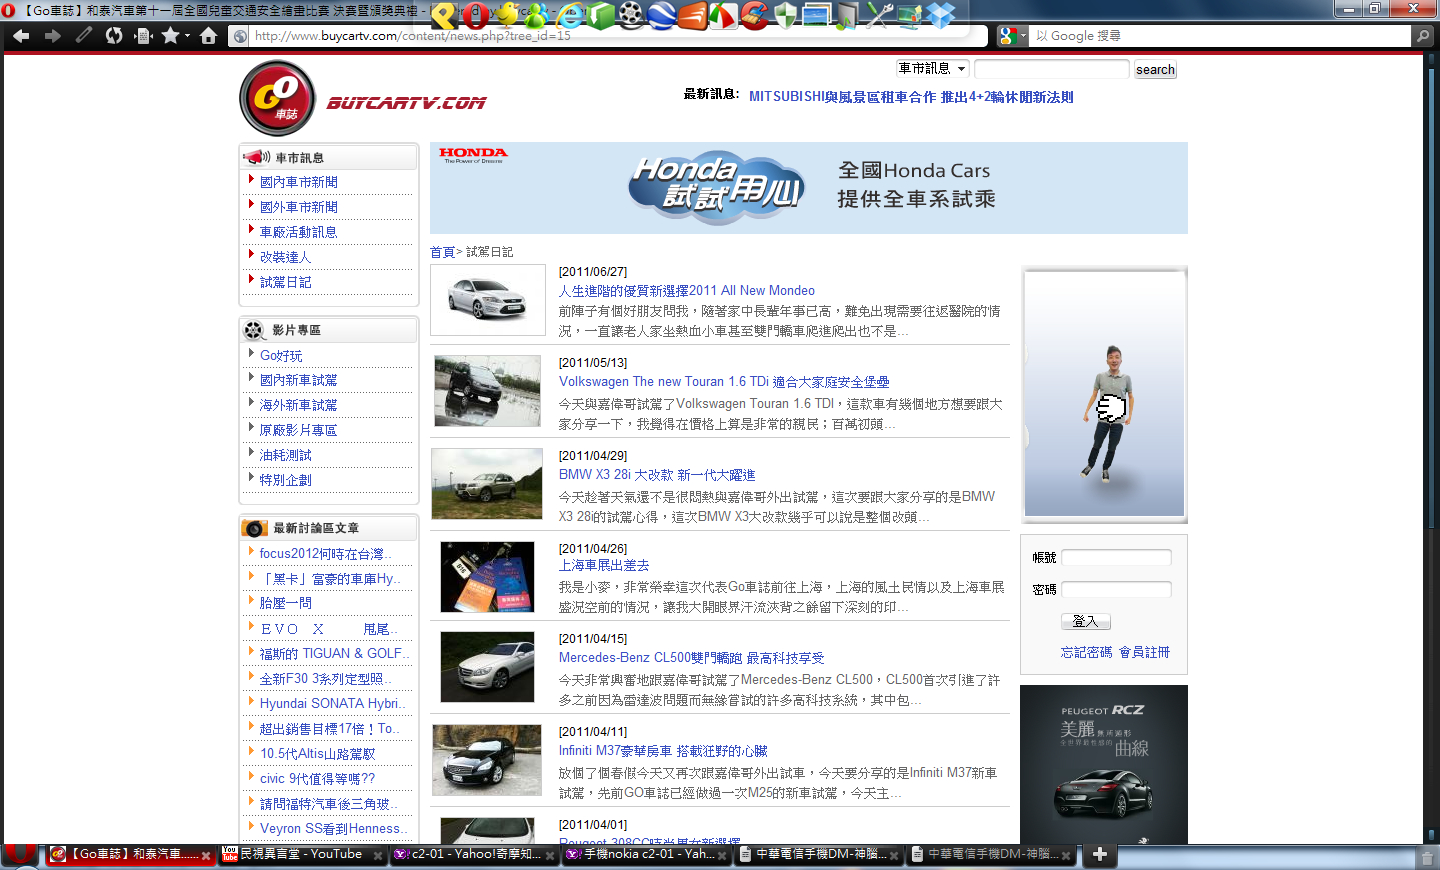The height and width of the screenshot is (870, 1440).
Task: Switch to the 民視異言堂 YouTube tab
Action: click(x=301, y=855)
